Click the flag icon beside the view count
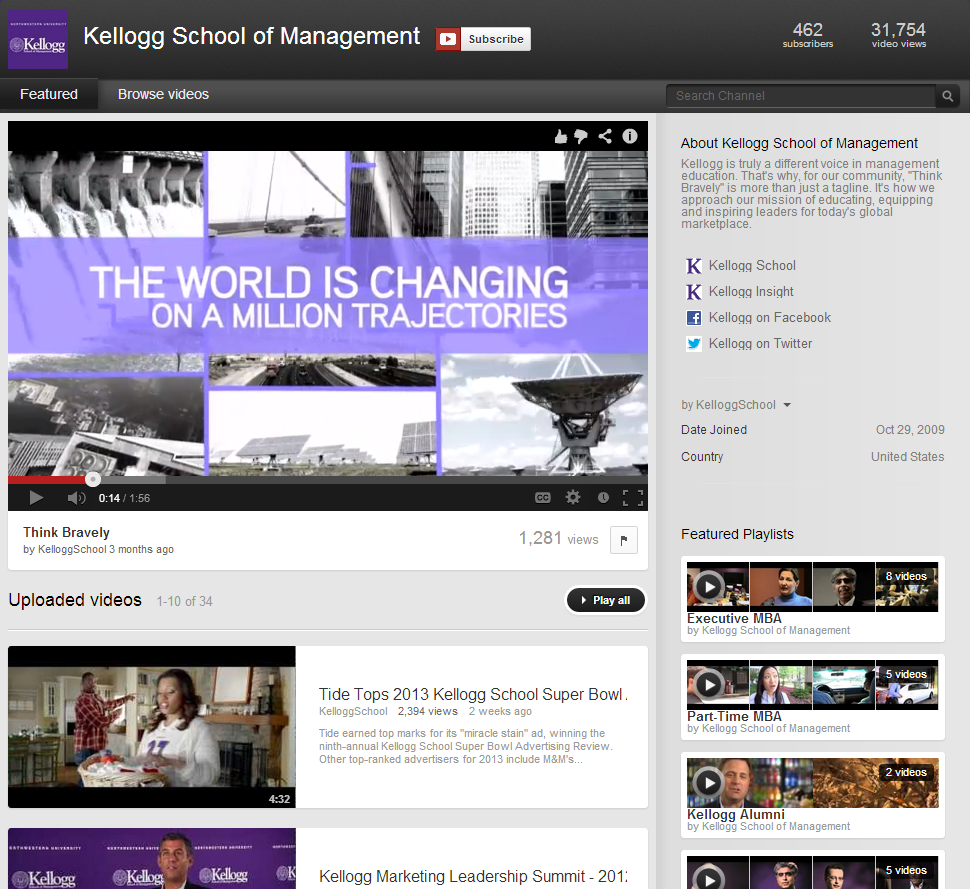Viewport: 970px width, 889px height. click(623, 539)
